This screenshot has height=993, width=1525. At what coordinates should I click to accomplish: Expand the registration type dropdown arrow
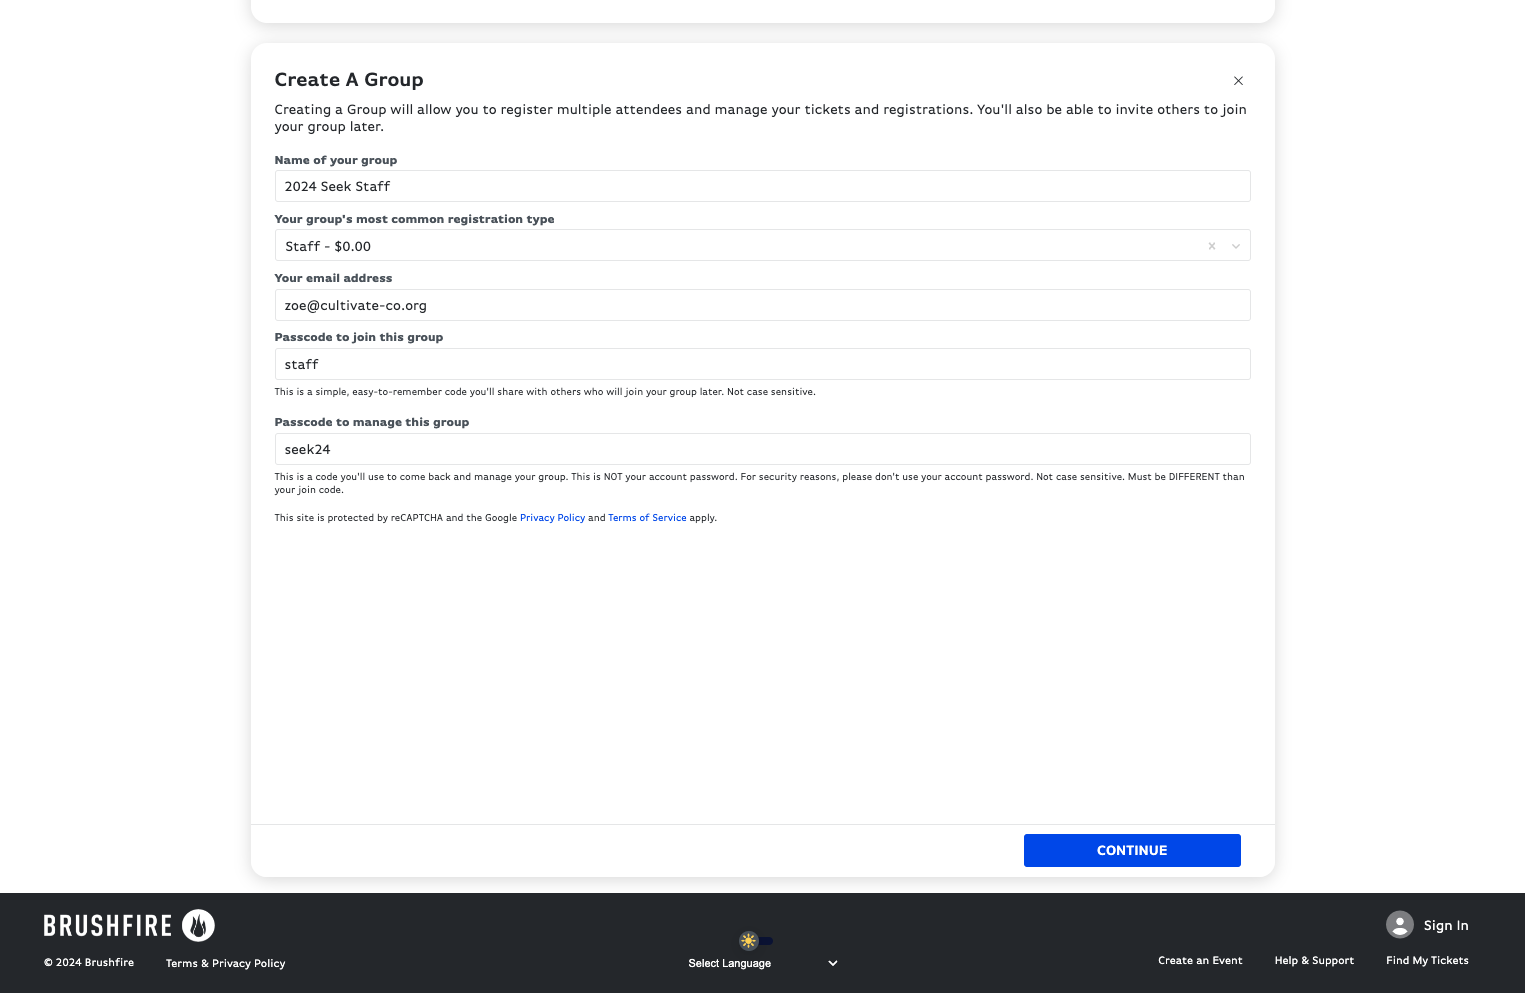[1236, 246]
